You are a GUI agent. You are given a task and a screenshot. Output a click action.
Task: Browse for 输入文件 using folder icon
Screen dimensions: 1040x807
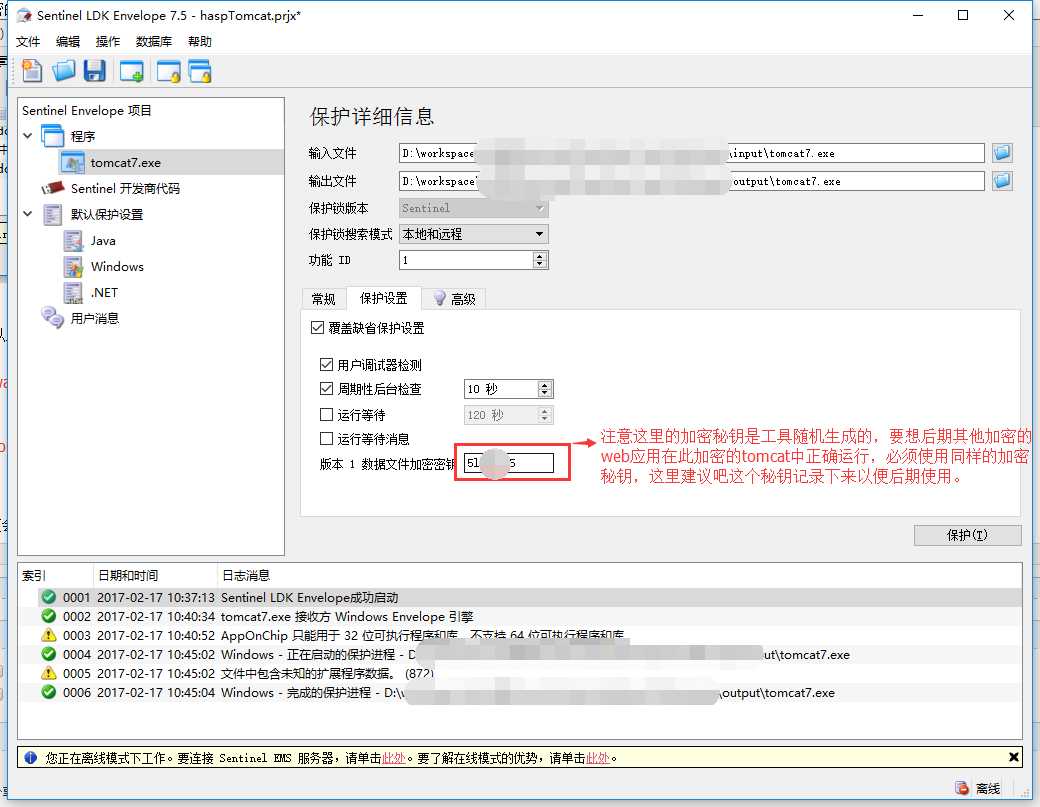[1002, 153]
